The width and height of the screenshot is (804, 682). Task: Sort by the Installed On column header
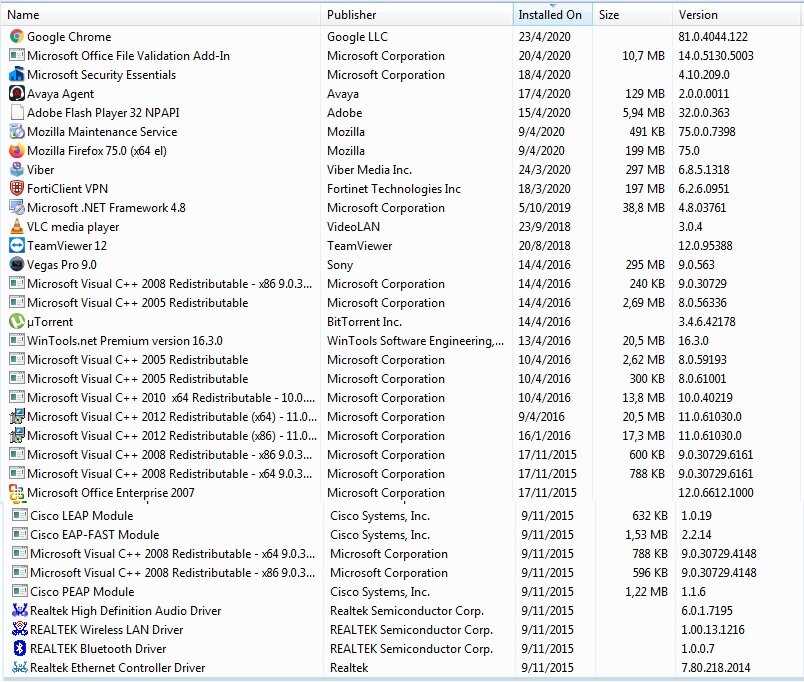pos(553,15)
